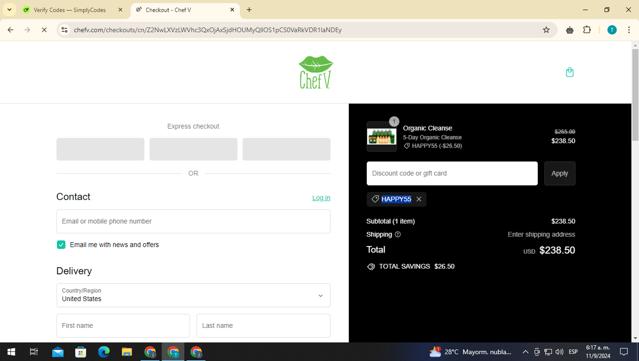Screen dimensions: 639x361
Task: Expand the Country/Region dropdown
Action: pyautogui.click(x=193, y=295)
